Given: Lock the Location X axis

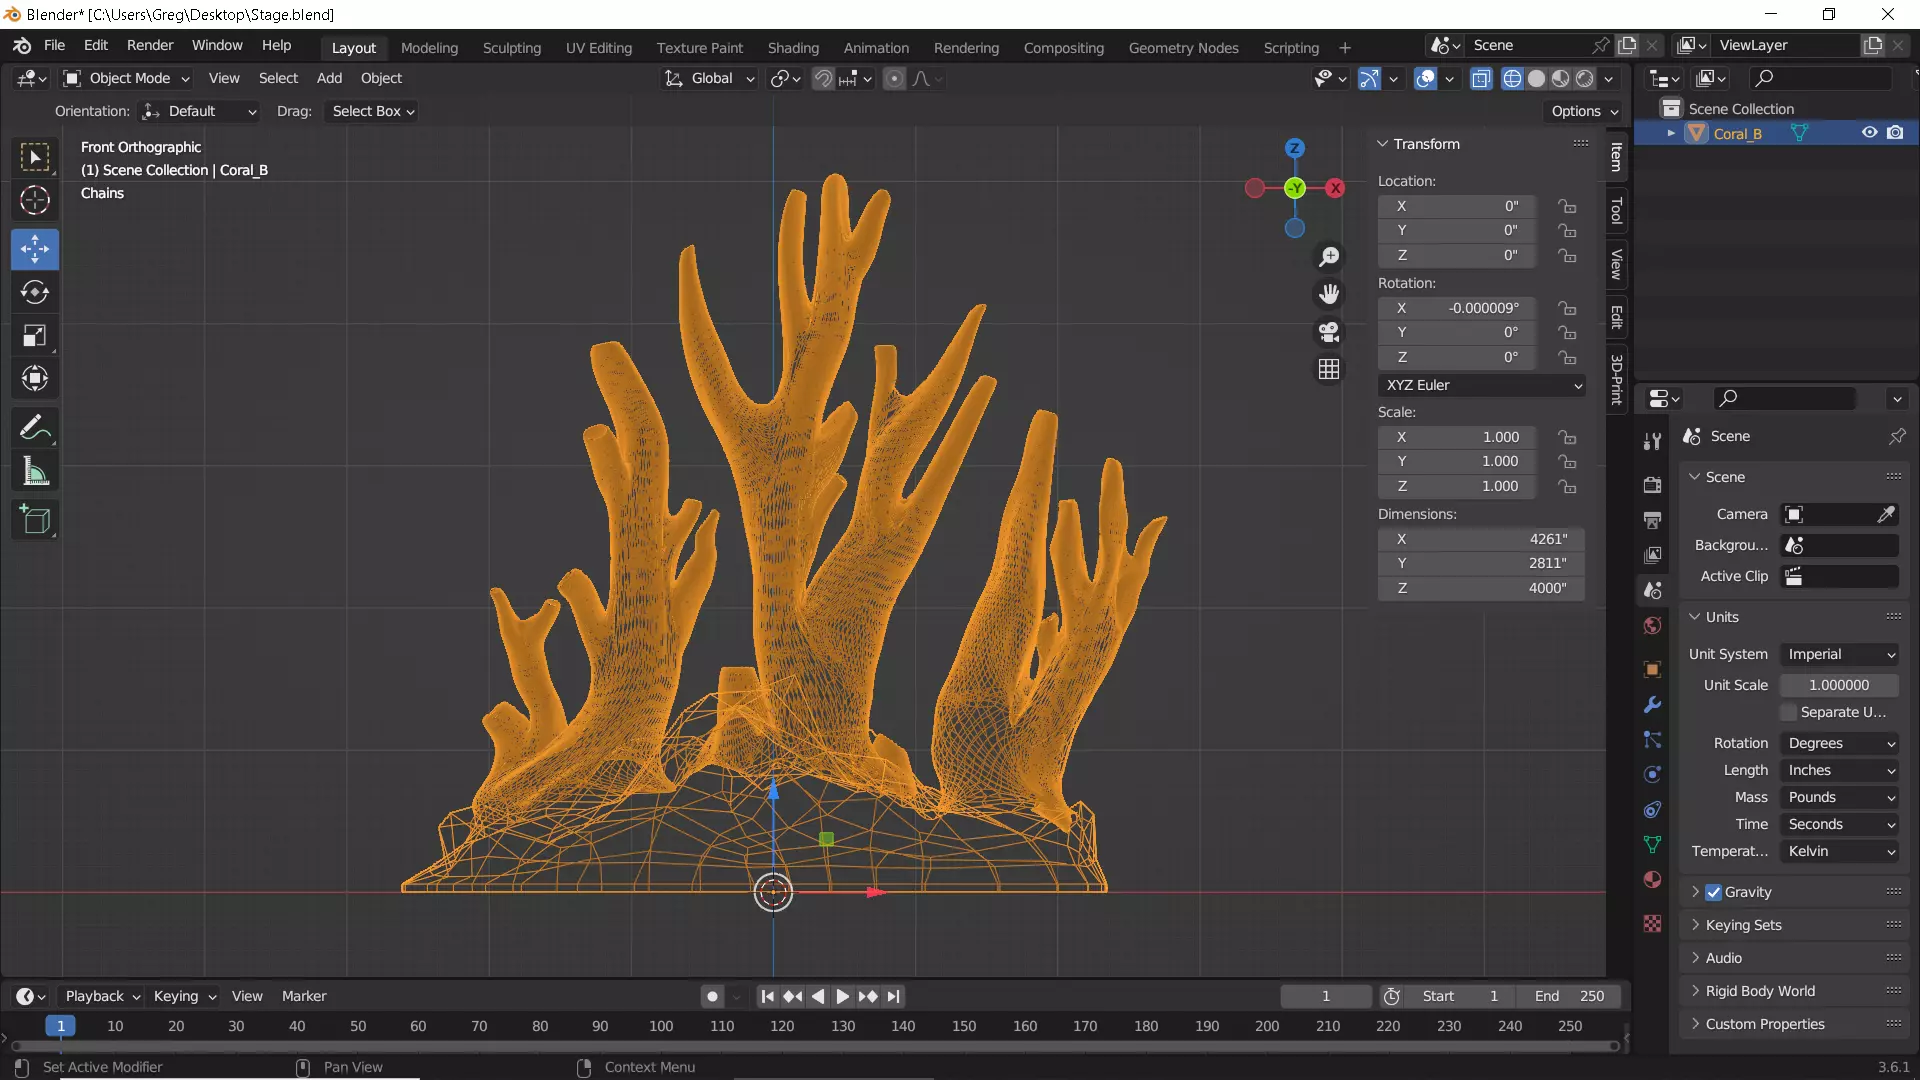Looking at the screenshot, I should tap(1567, 206).
